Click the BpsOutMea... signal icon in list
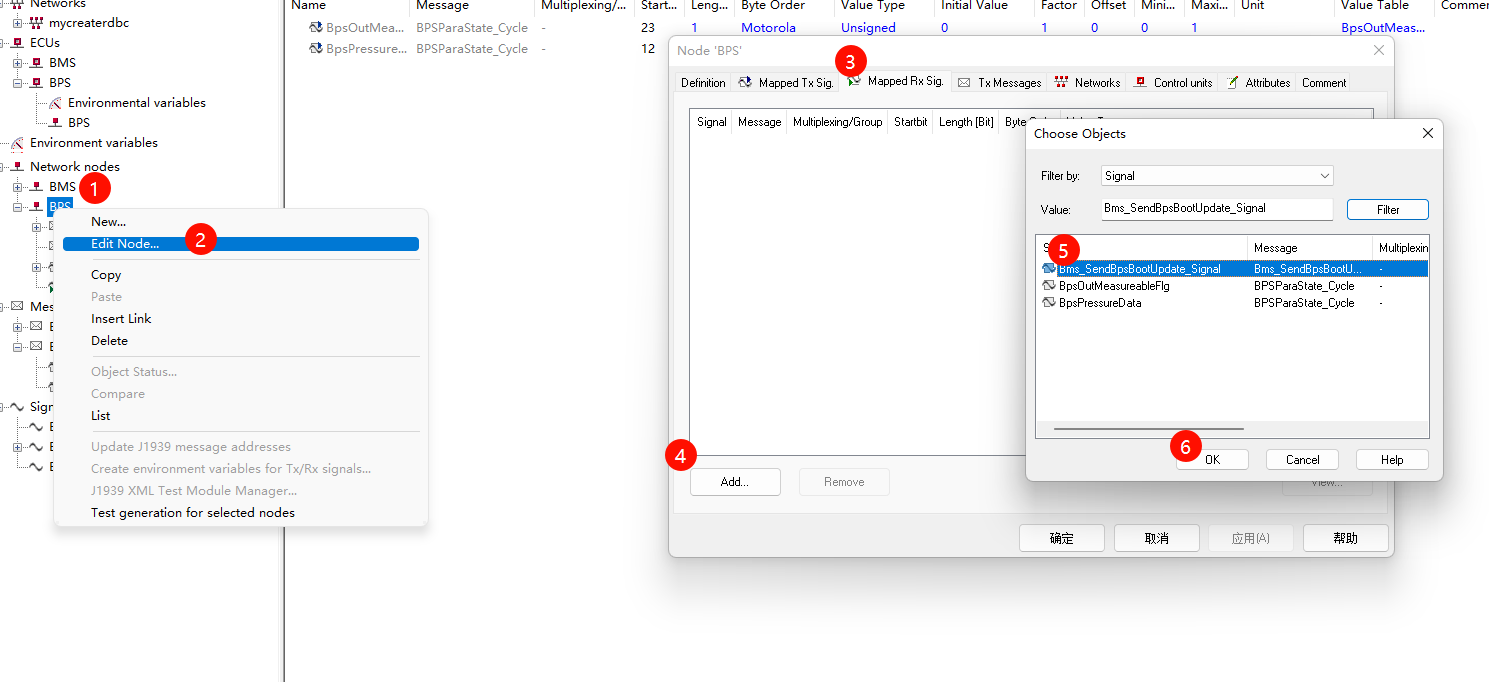Viewport: 1489px width, 682px height. (x=317, y=28)
